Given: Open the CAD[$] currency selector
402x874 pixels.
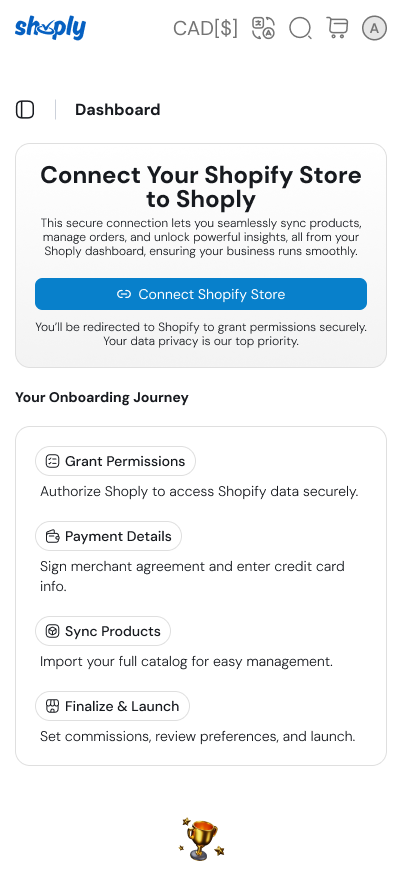Looking at the screenshot, I should [x=205, y=28].
